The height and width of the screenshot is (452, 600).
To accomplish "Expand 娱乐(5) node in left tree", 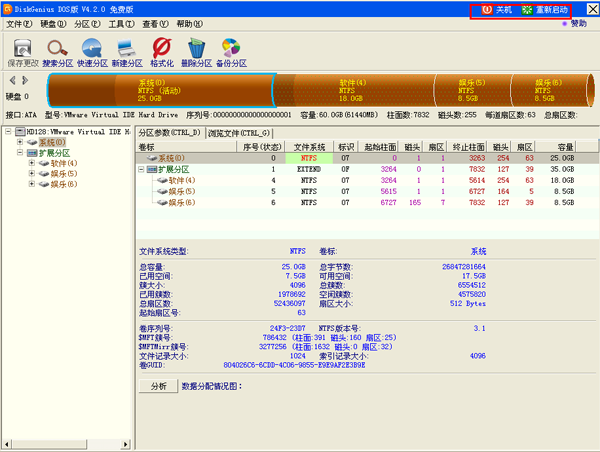I will coord(32,173).
